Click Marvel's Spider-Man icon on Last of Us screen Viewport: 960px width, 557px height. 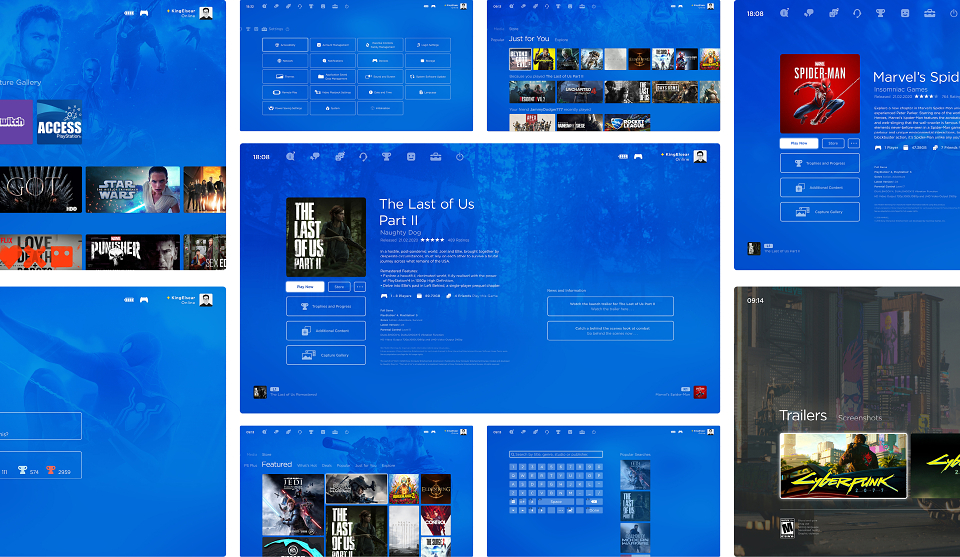click(x=700, y=392)
